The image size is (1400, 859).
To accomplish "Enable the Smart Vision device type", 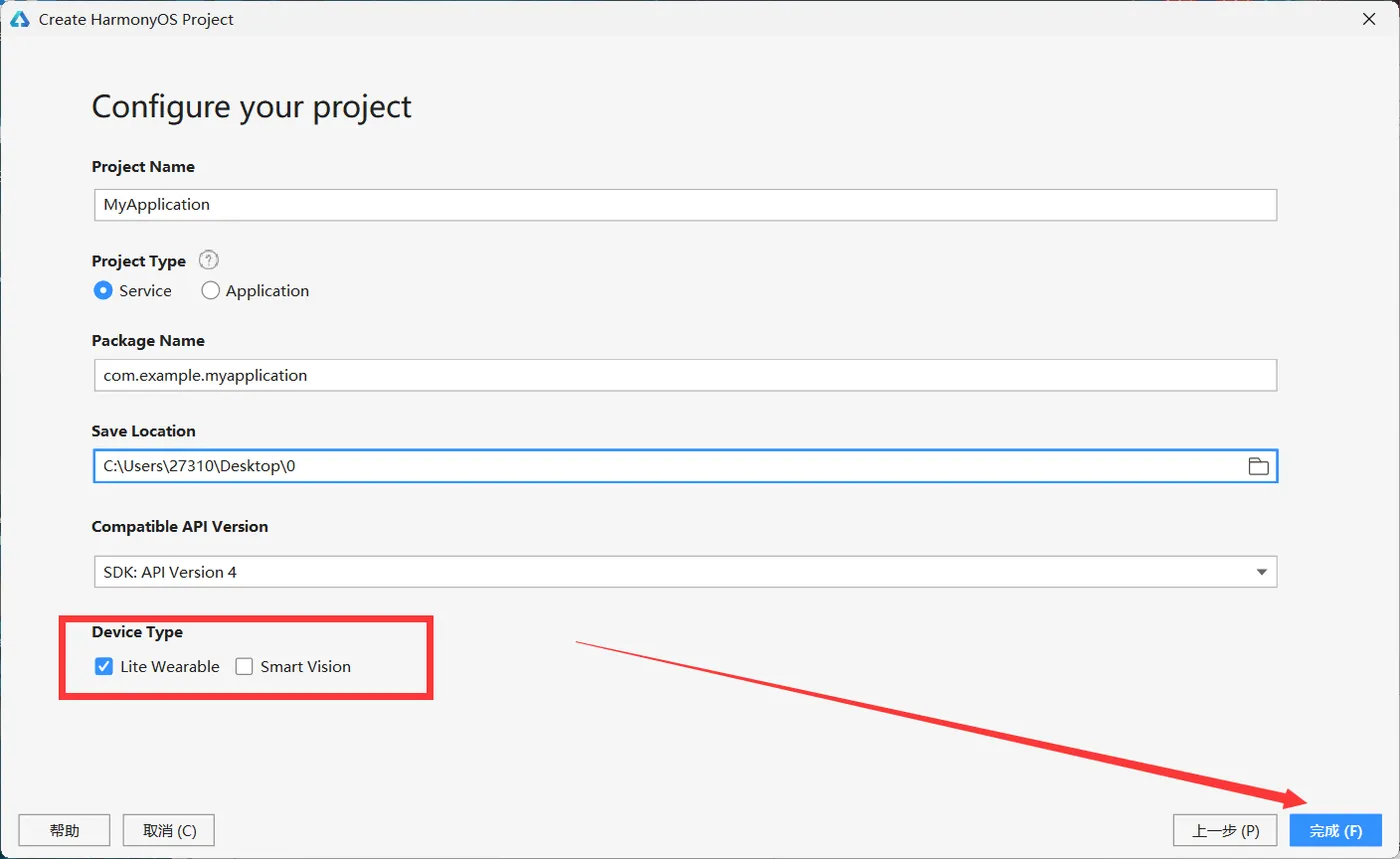I will pyautogui.click(x=293, y=667).
